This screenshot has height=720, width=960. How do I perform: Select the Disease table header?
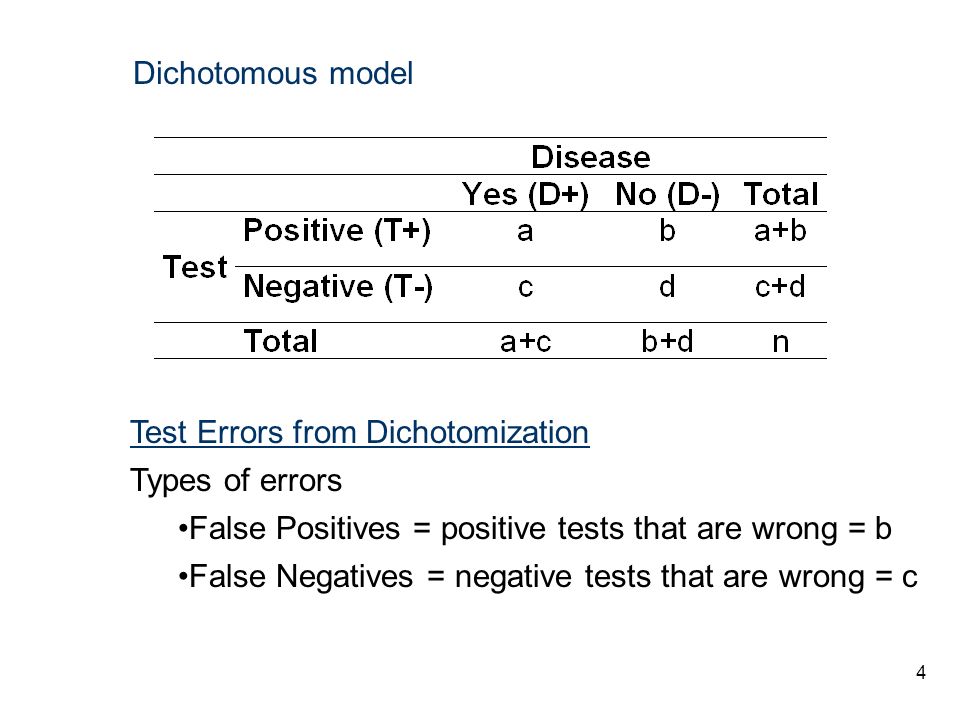(591, 157)
